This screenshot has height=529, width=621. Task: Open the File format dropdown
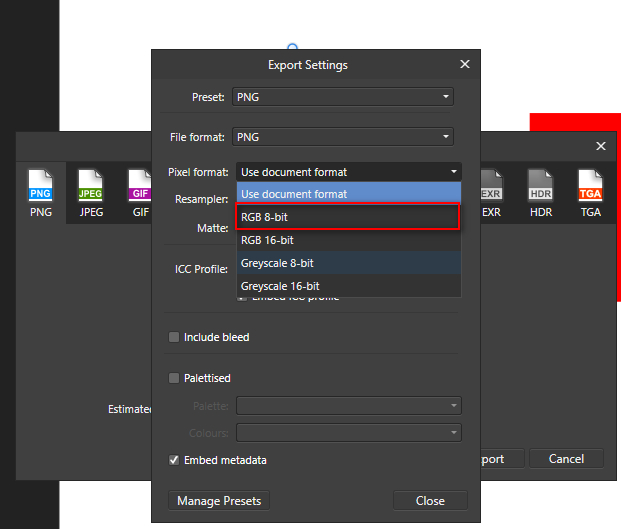343,137
